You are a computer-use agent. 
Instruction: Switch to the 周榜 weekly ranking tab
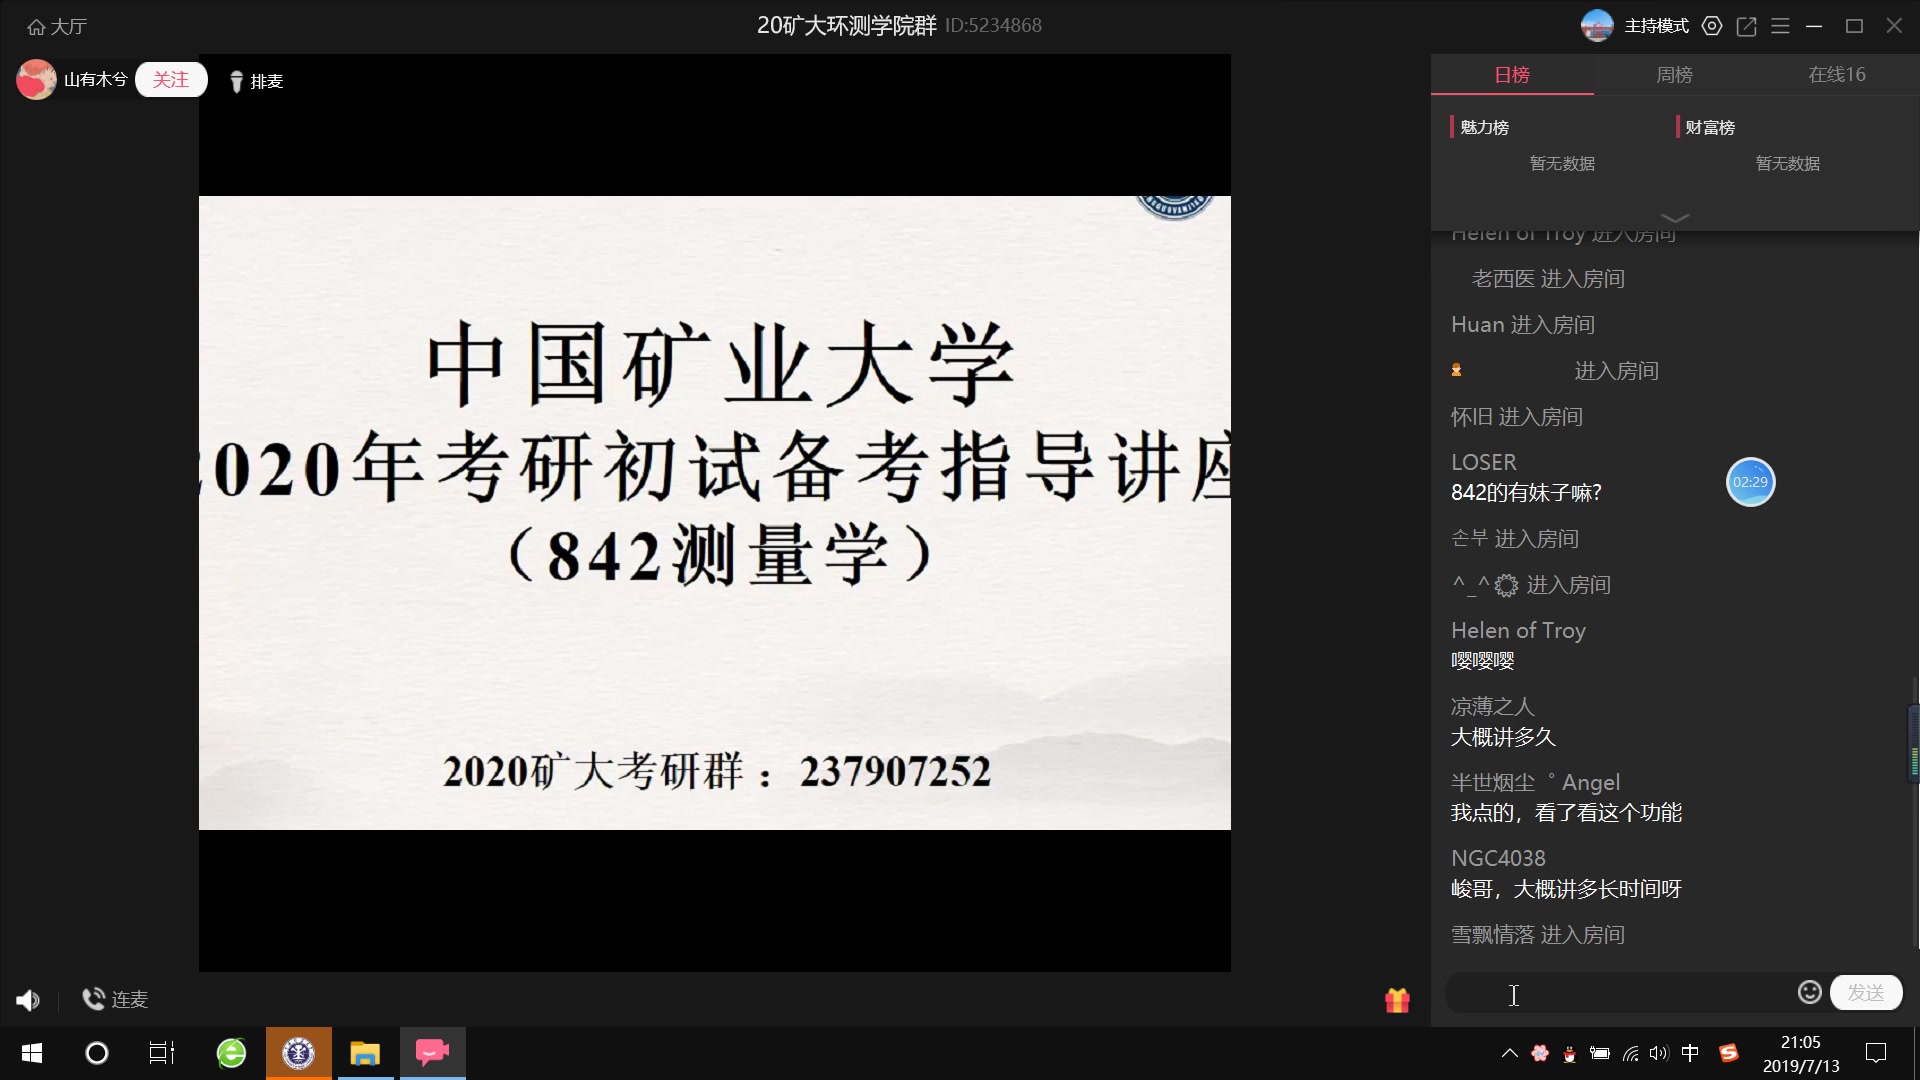(1674, 75)
